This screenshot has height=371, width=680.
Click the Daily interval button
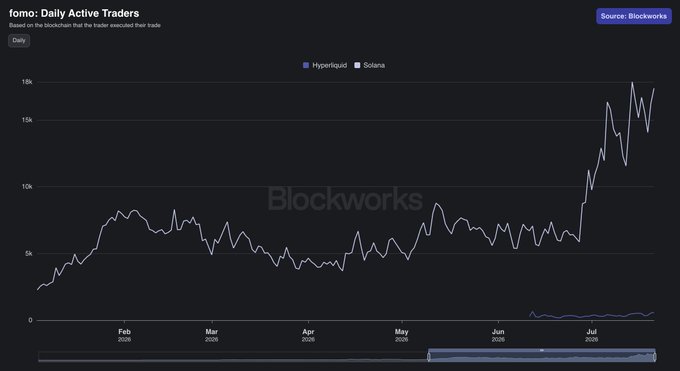point(19,40)
